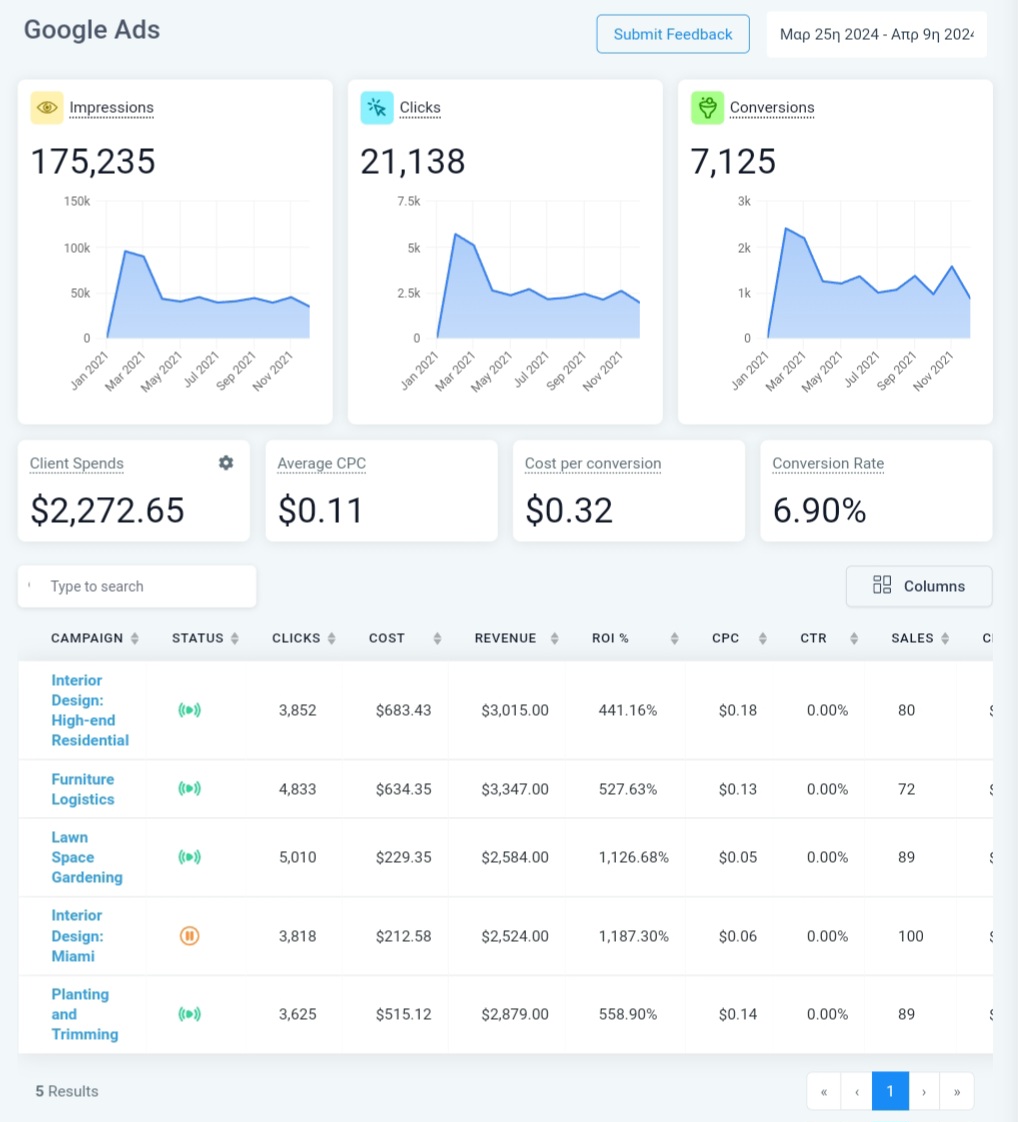Open Client Spends settings gear
This screenshot has width=1018, height=1122.
click(225, 463)
